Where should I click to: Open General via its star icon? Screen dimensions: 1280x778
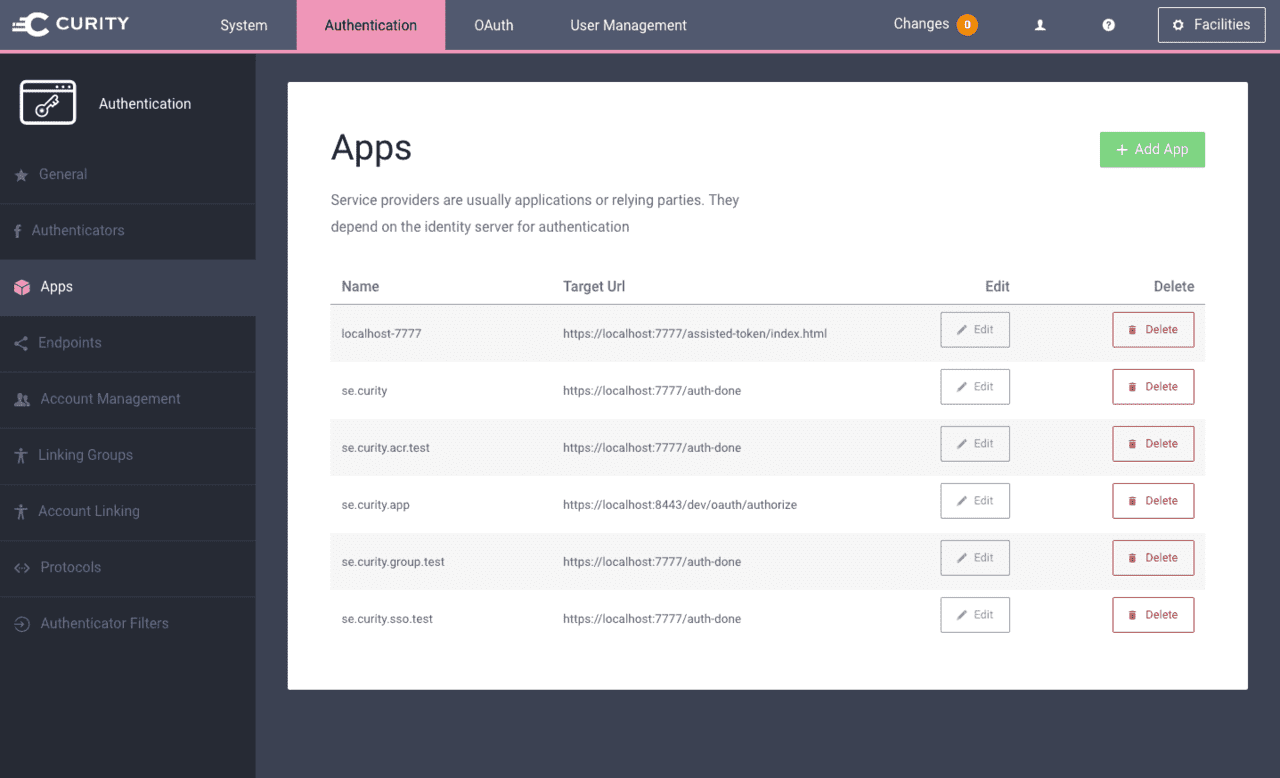pos(21,175)
